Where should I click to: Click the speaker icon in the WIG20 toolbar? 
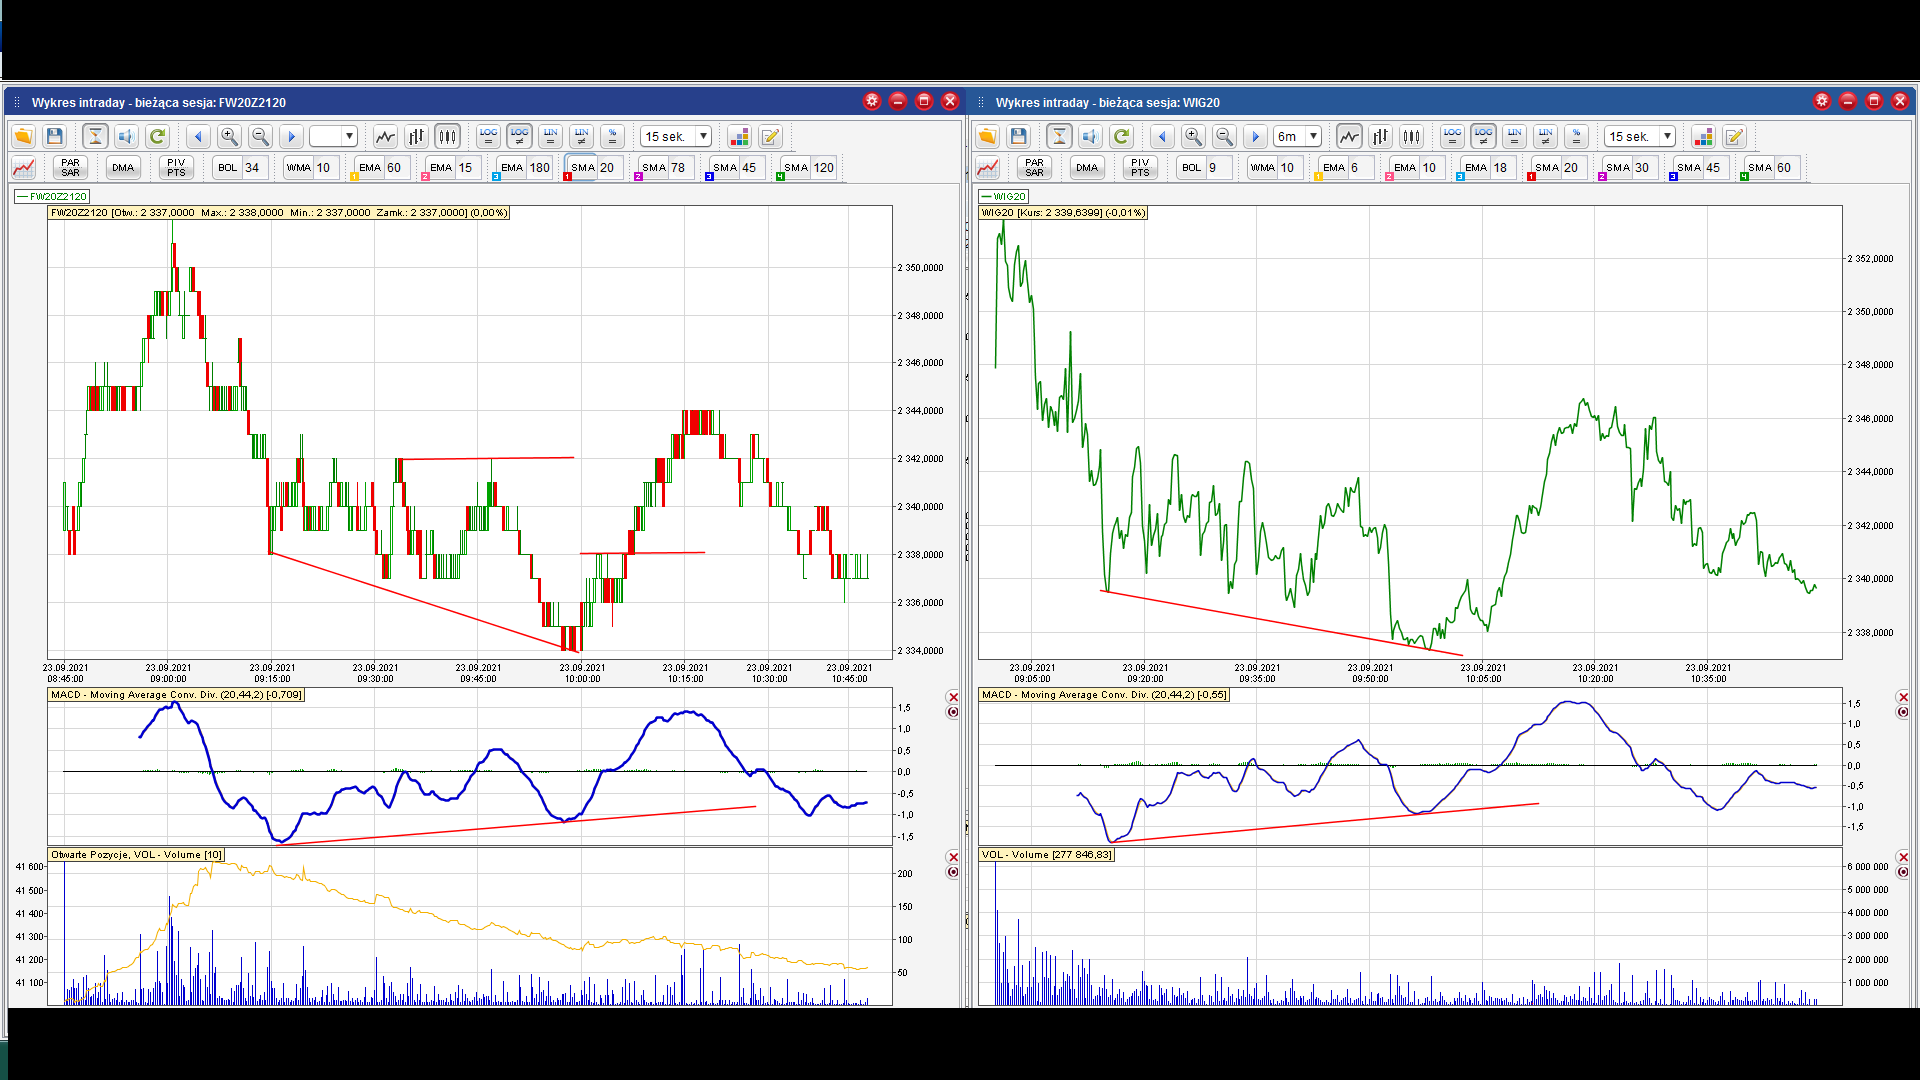[x=1090, y=137]
